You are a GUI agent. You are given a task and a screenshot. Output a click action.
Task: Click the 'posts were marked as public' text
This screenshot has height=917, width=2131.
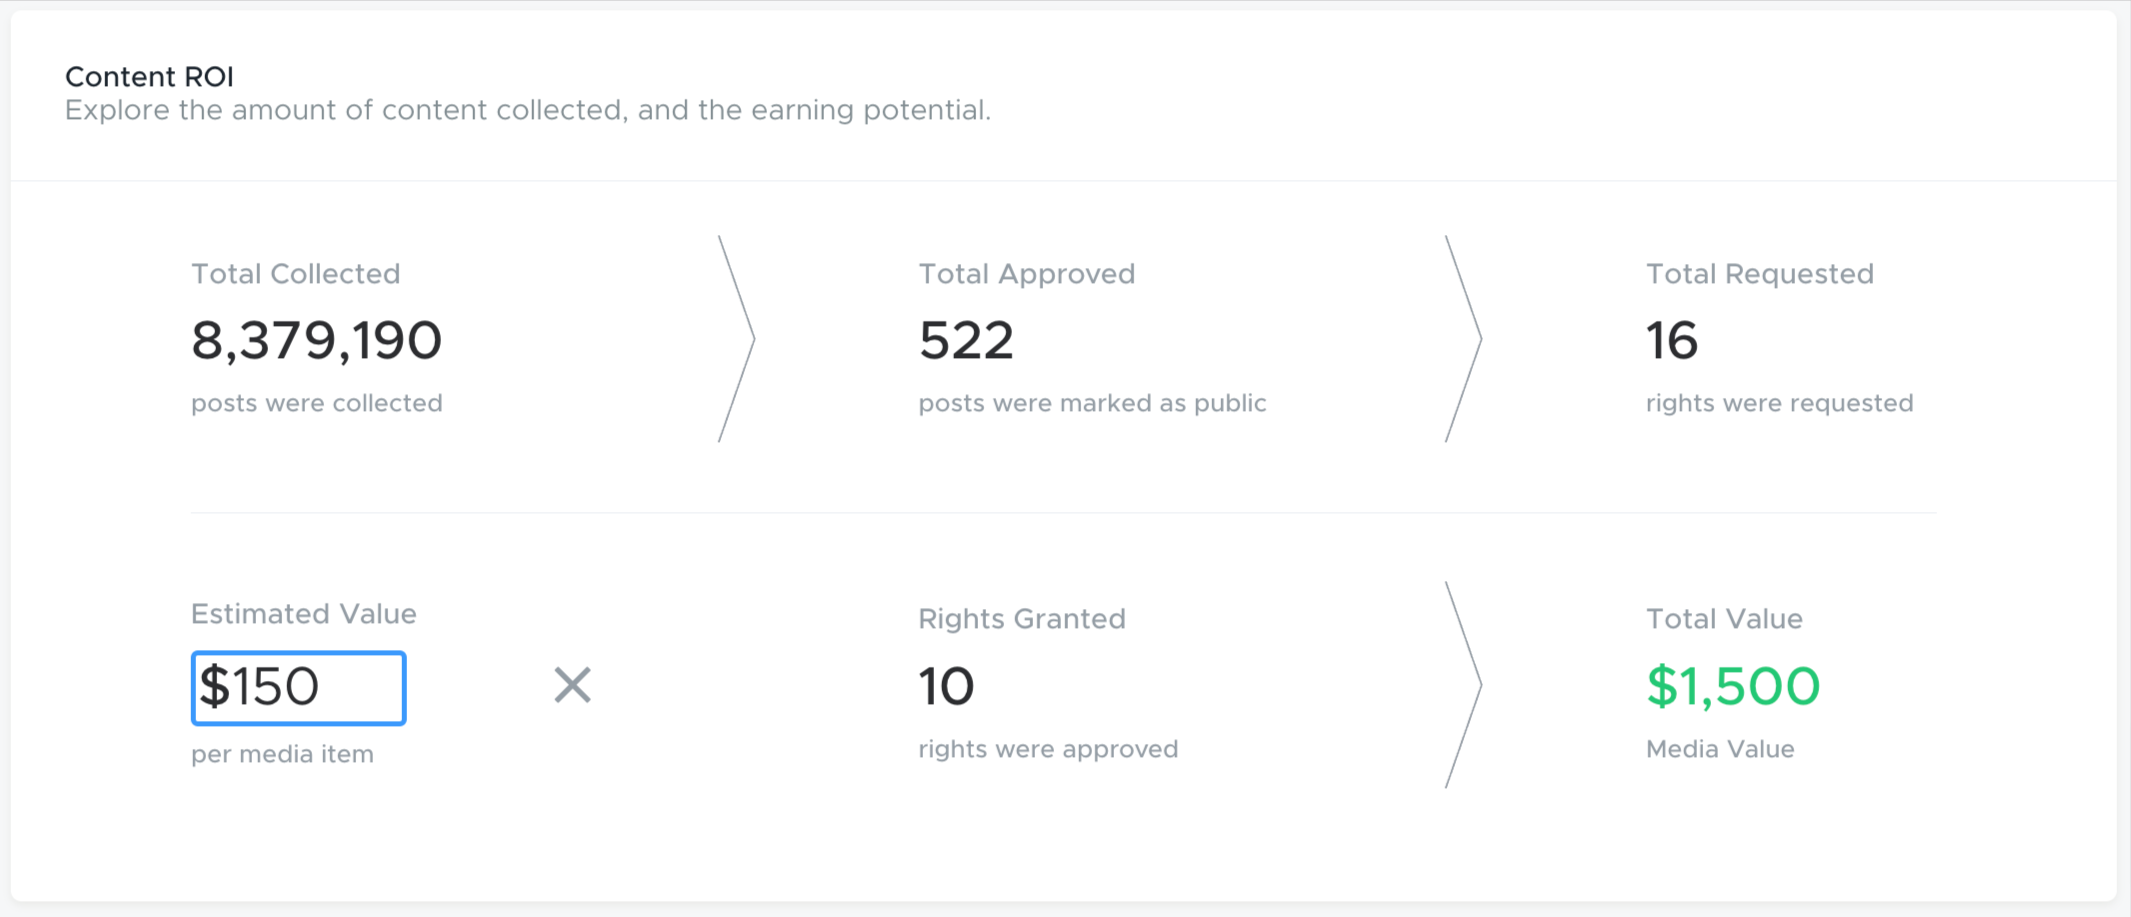[x=1092, y=403]
